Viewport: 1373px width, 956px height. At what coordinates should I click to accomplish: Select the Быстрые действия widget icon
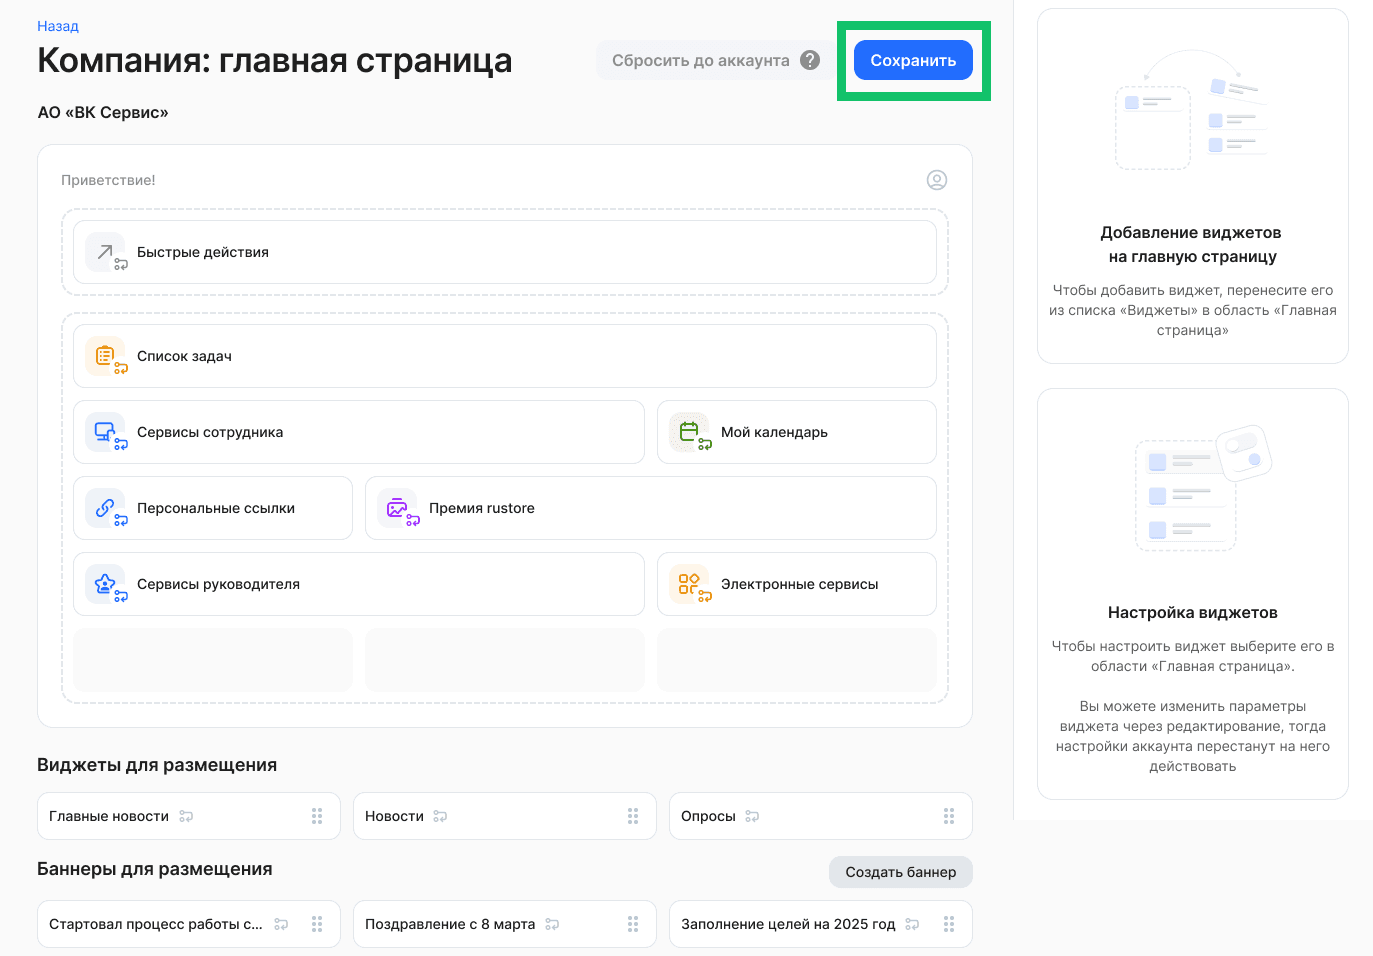(x=105, y=252)
